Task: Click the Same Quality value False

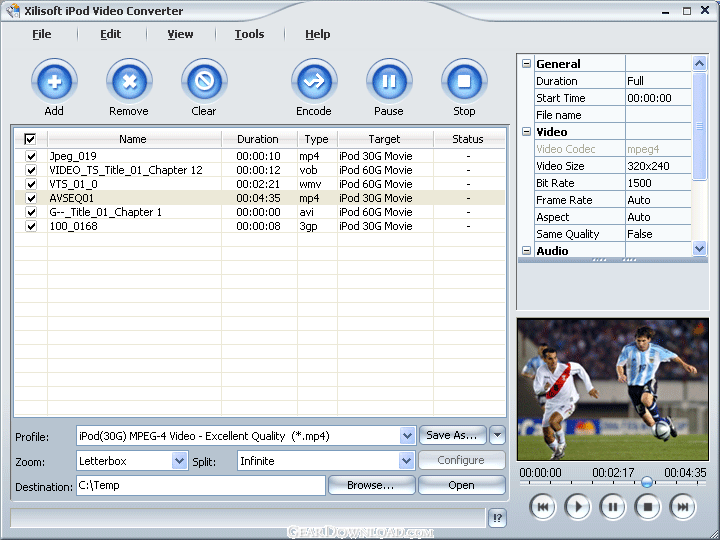Action: click(x=658, y=234)
